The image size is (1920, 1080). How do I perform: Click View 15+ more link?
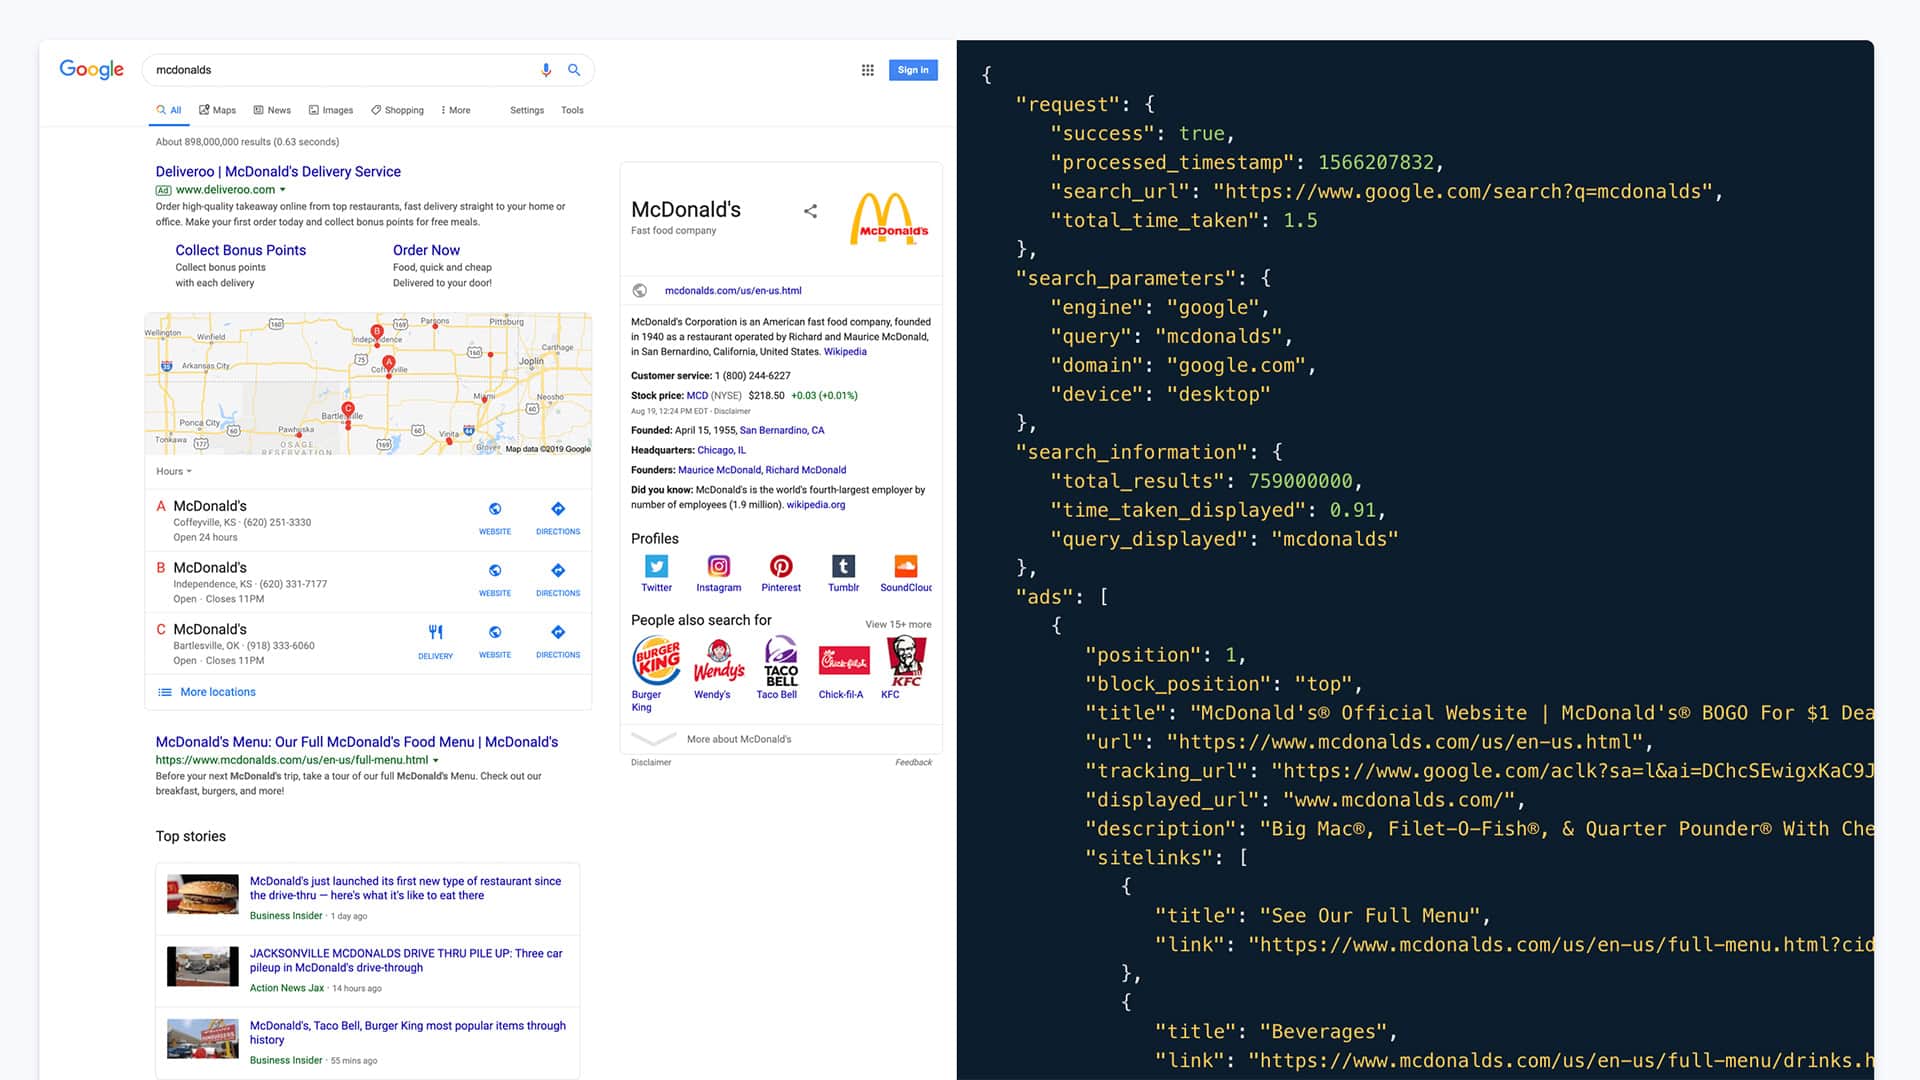pos(898,624)
